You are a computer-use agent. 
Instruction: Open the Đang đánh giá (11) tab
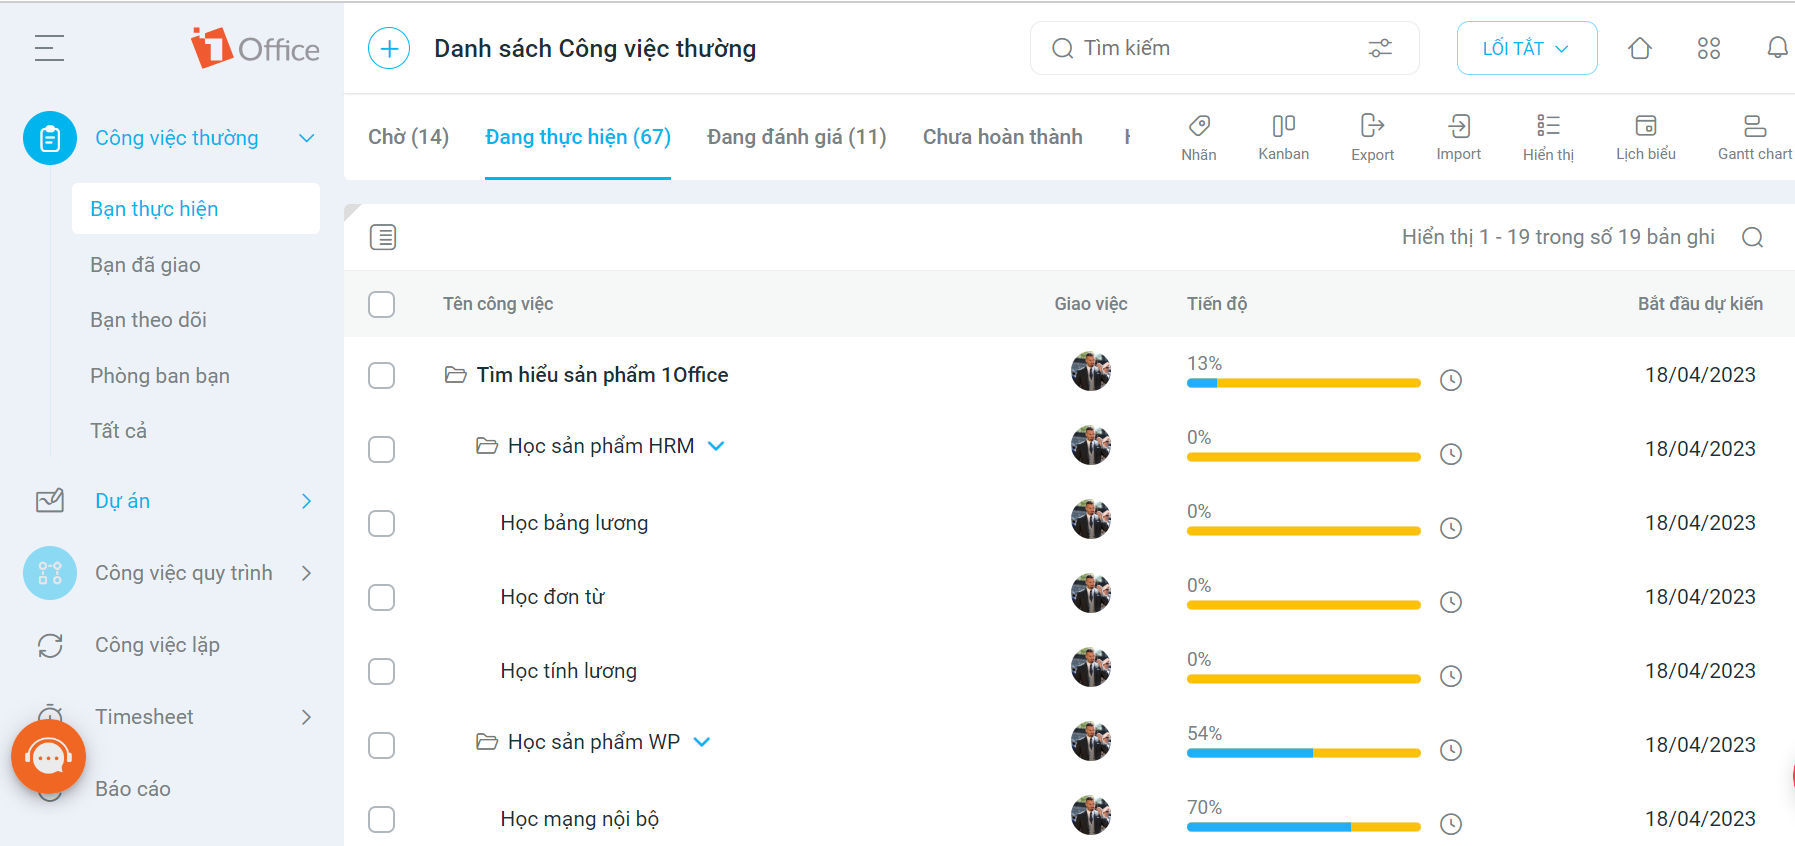[796, 137]
